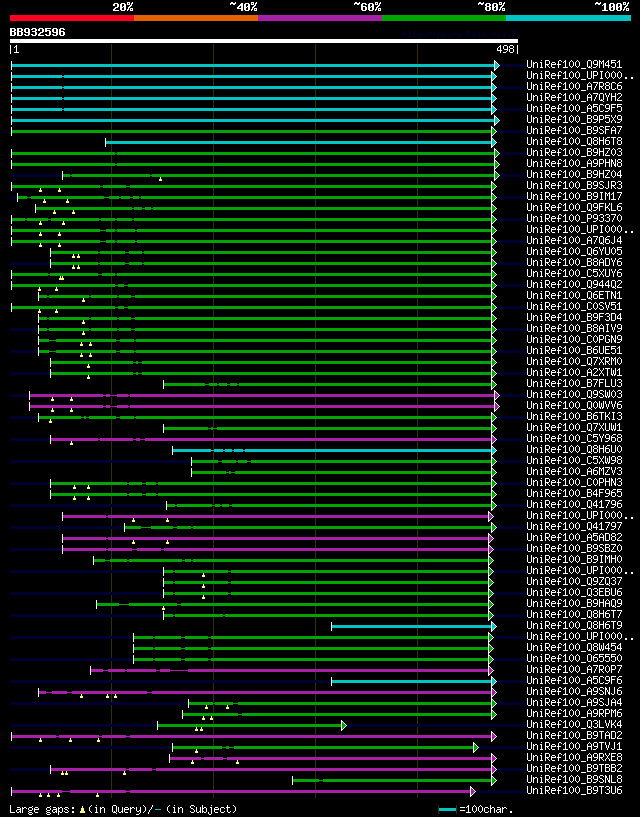Select the UniRef100_A7QYH2 label
The height and width of the screenshot is (817, 640).
click(574, 97)
